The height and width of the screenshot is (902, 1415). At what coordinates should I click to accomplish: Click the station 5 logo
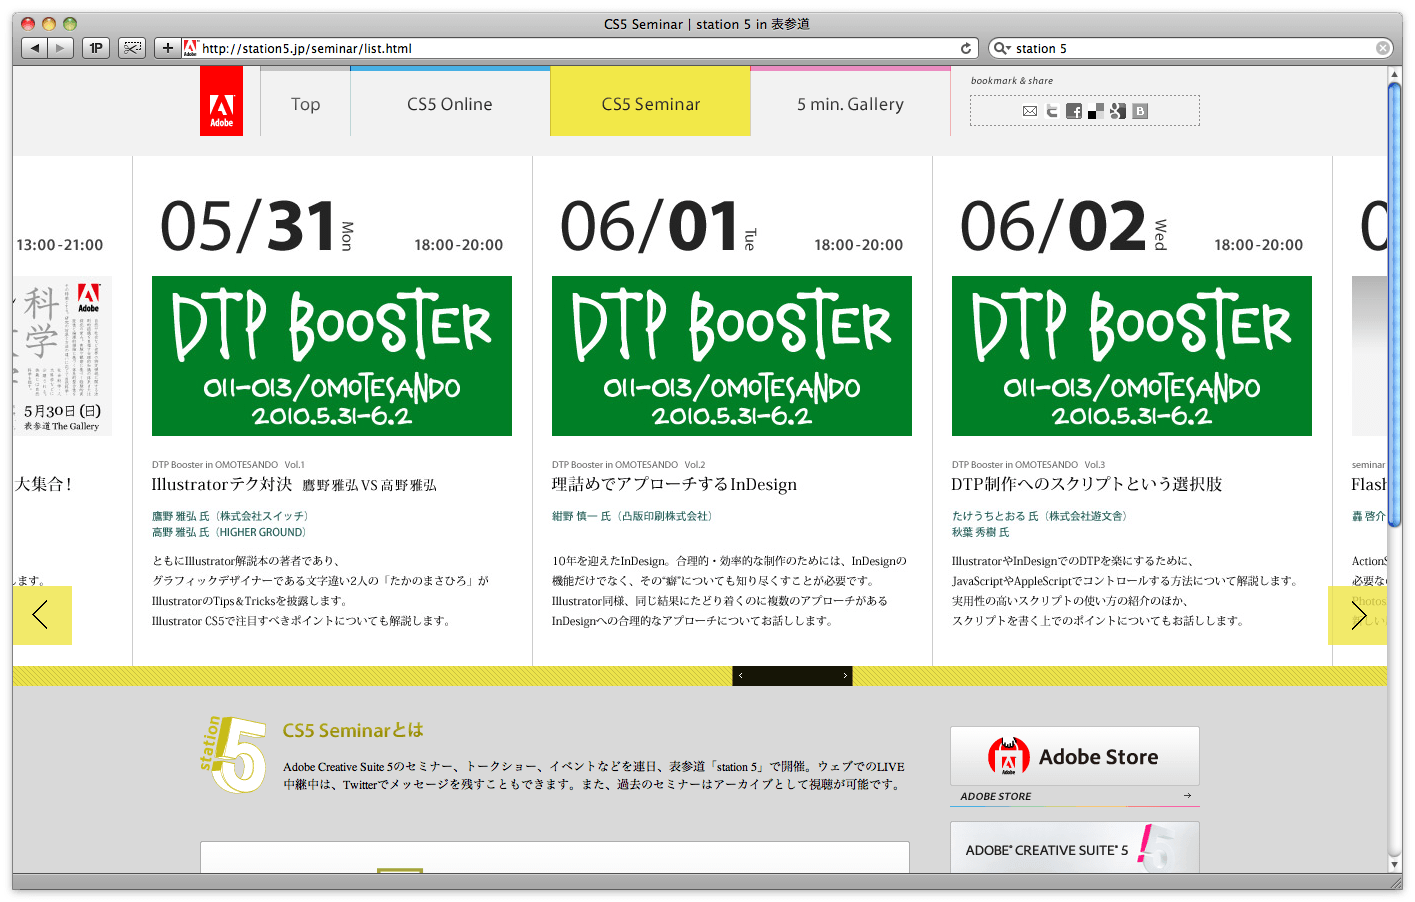coord(233,755)
